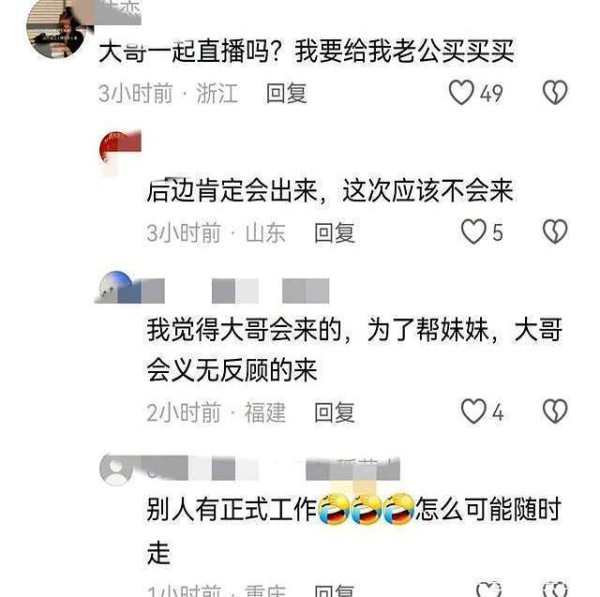This screenshot has width=600, height=597.
Task: Open the gray default avatar profile
Action: point(117,469)
